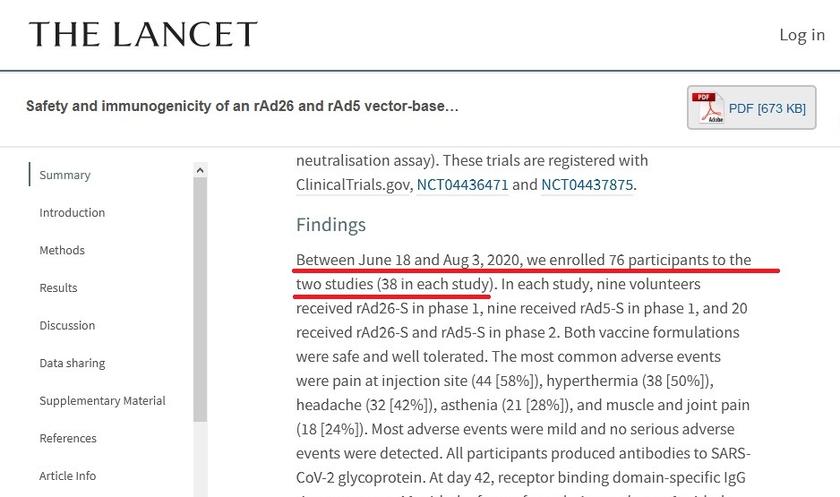Viewport: 840px width, 497px height.
Task: Click the truncated article title text
Action: pos(242,106)
